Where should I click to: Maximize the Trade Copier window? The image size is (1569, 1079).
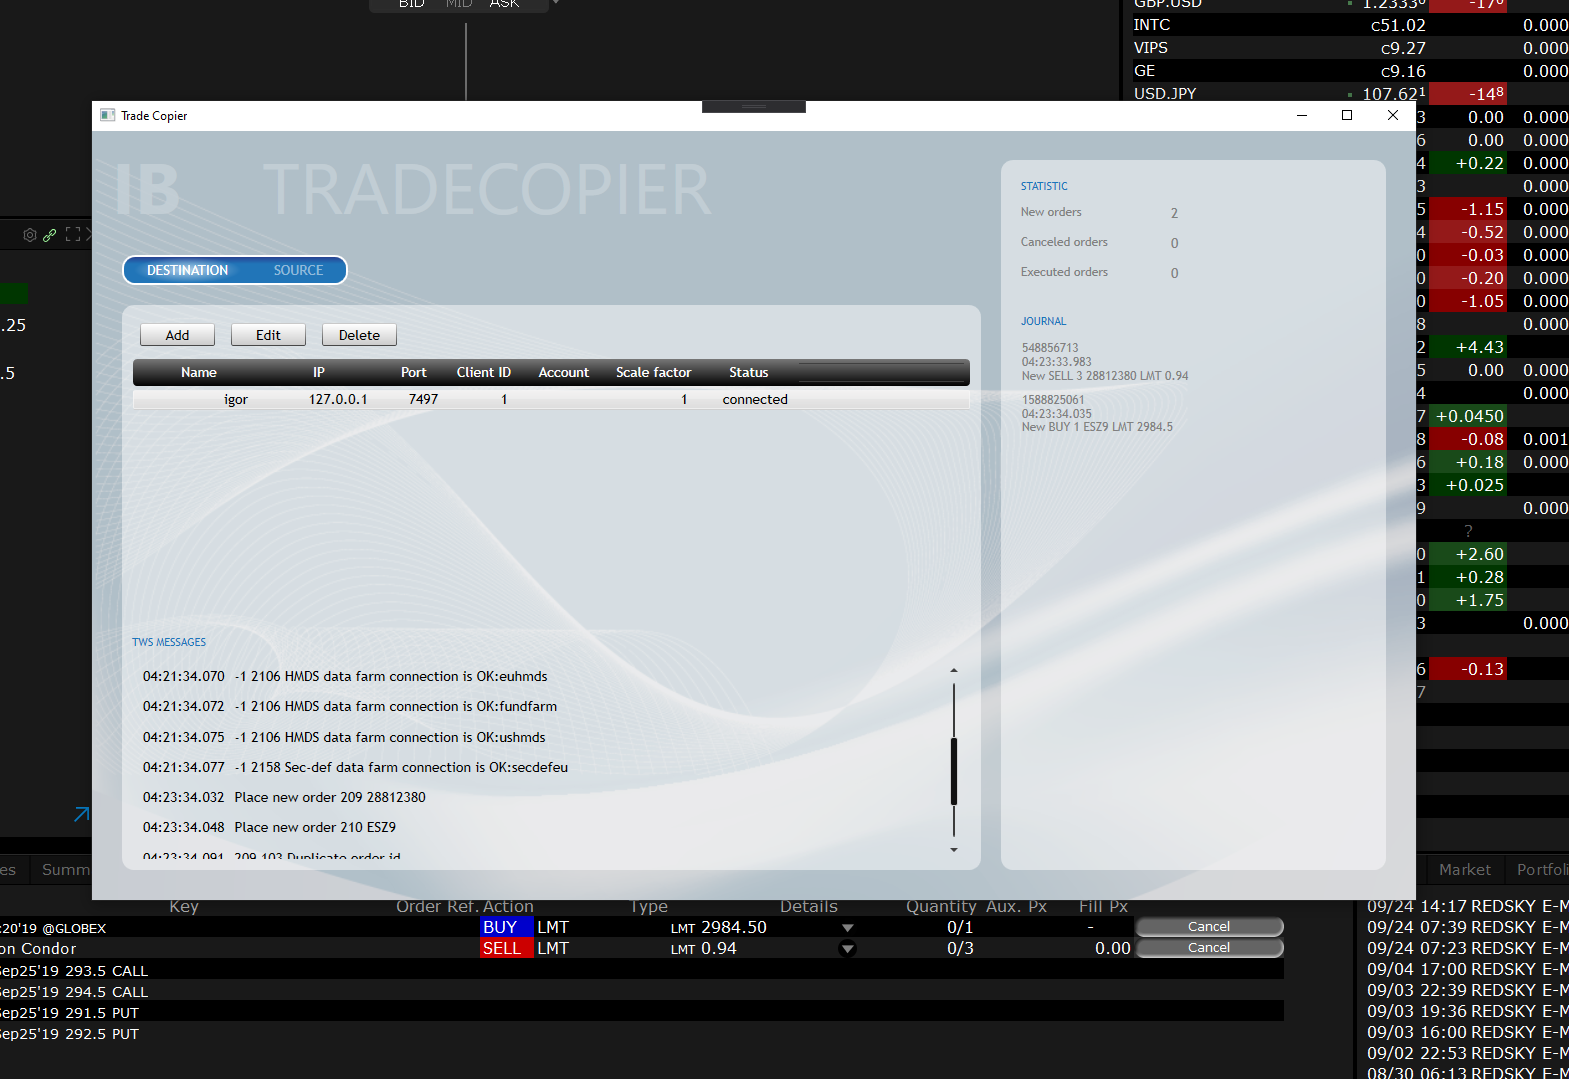(x=1347, y=115)
